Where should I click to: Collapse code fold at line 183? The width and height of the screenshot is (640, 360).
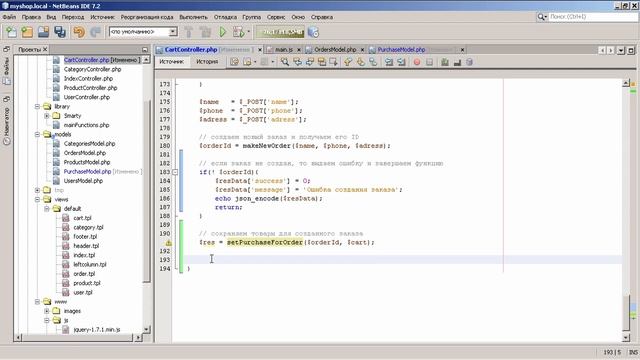tap(175, 172)
